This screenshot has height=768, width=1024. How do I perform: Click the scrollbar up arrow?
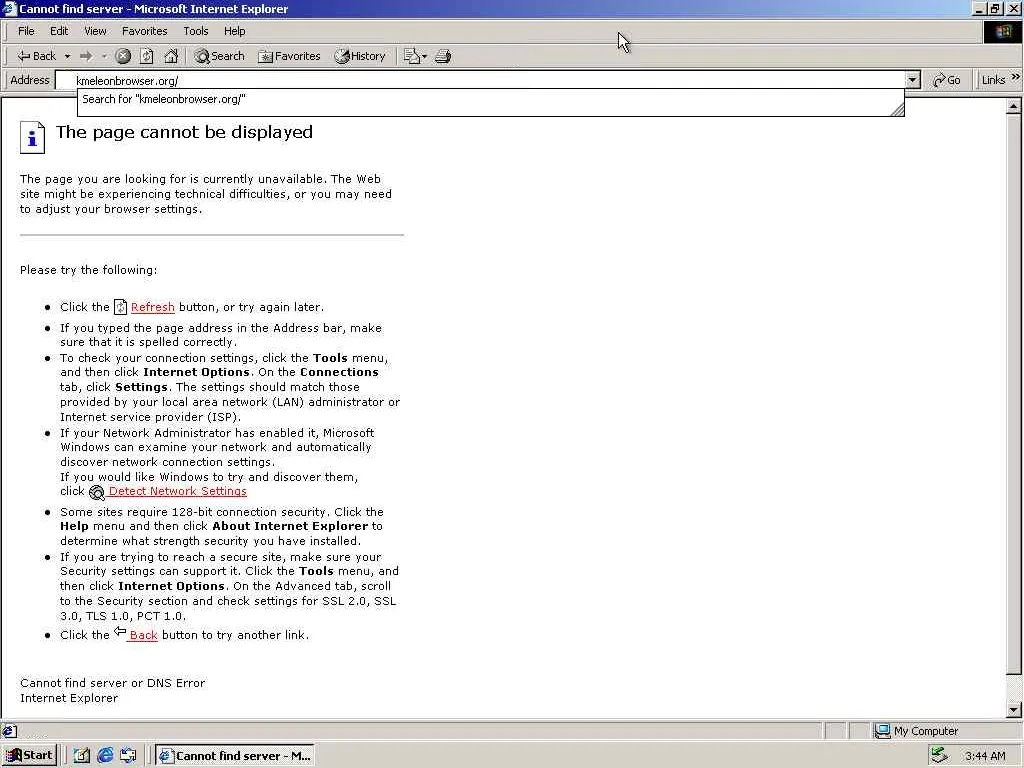(1014, 105)
